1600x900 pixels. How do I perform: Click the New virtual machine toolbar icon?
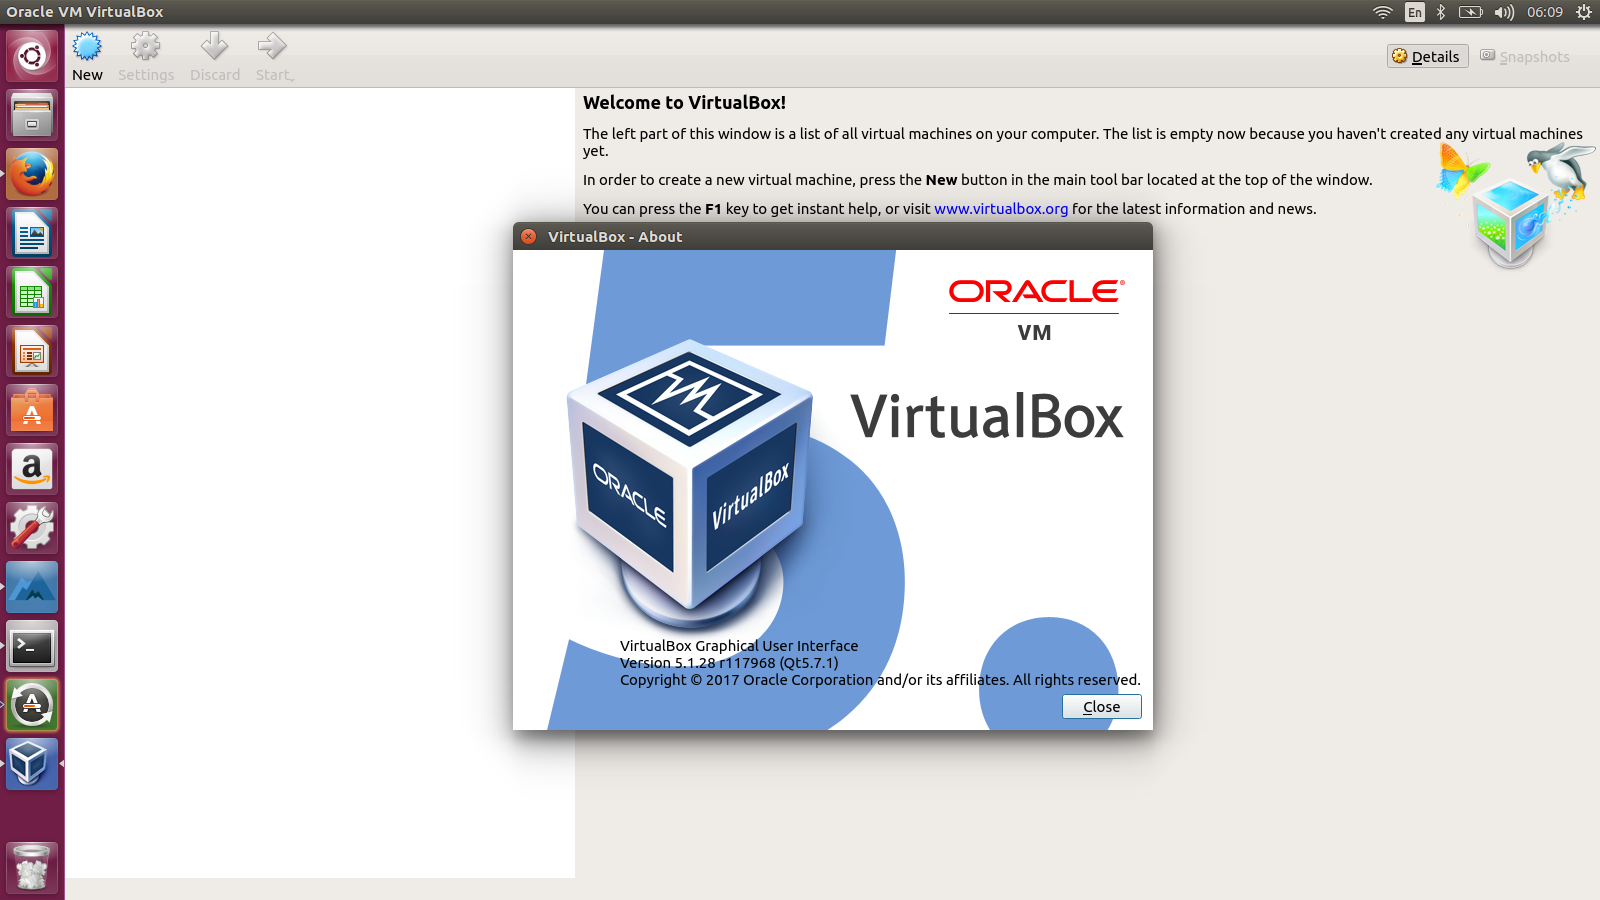[x=87, y=47]
